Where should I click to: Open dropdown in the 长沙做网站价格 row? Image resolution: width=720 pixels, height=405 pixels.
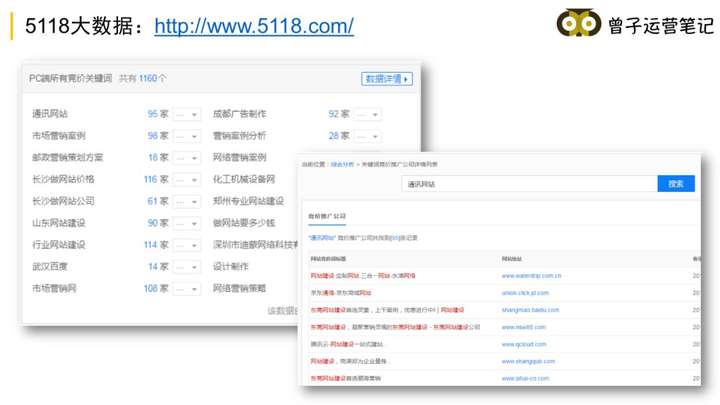pyautogui.click(x=186, y=180)
